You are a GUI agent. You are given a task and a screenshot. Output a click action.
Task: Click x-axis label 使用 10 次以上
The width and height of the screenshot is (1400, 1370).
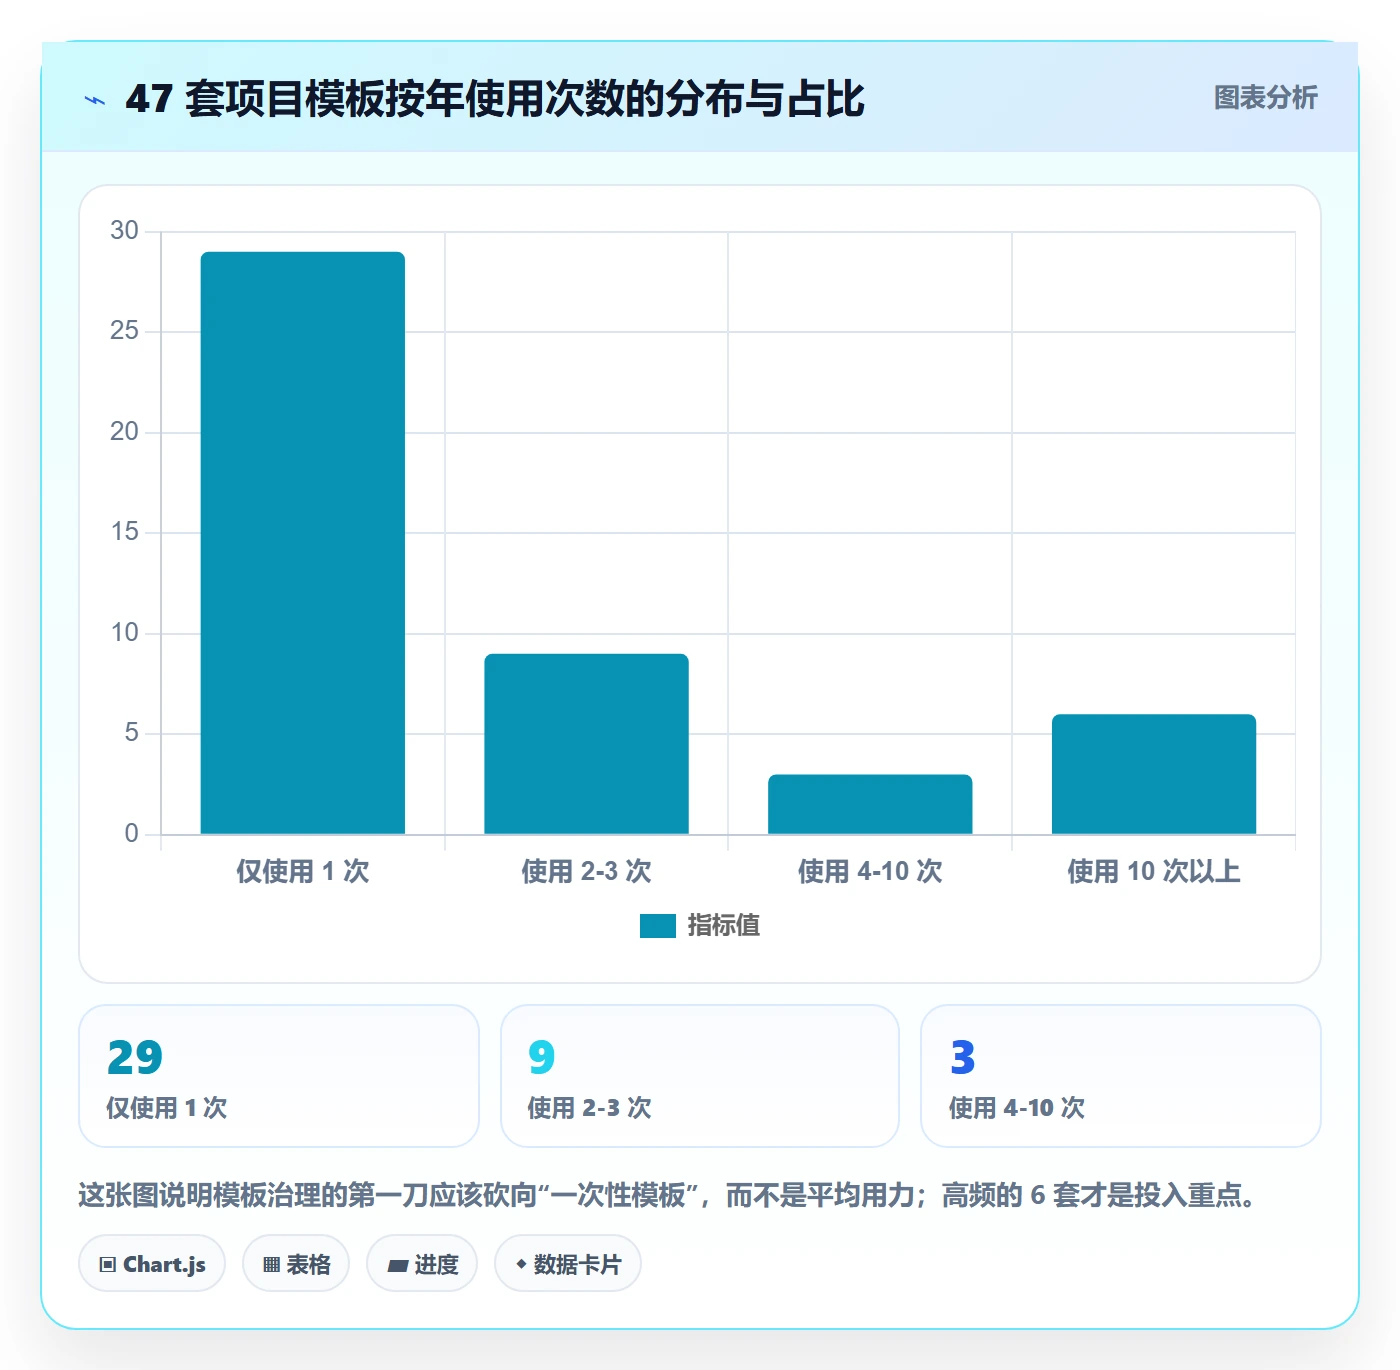tap(1154, 871)
